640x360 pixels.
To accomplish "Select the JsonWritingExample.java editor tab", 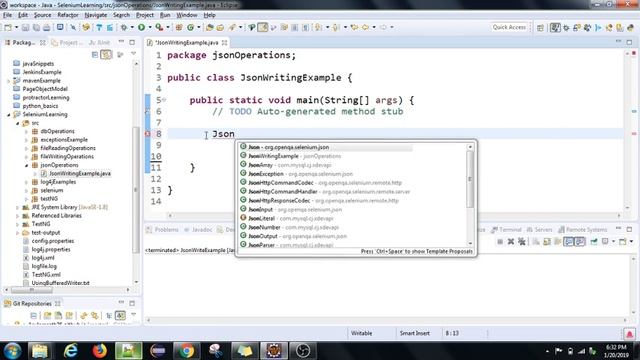I will click(187, 42).
